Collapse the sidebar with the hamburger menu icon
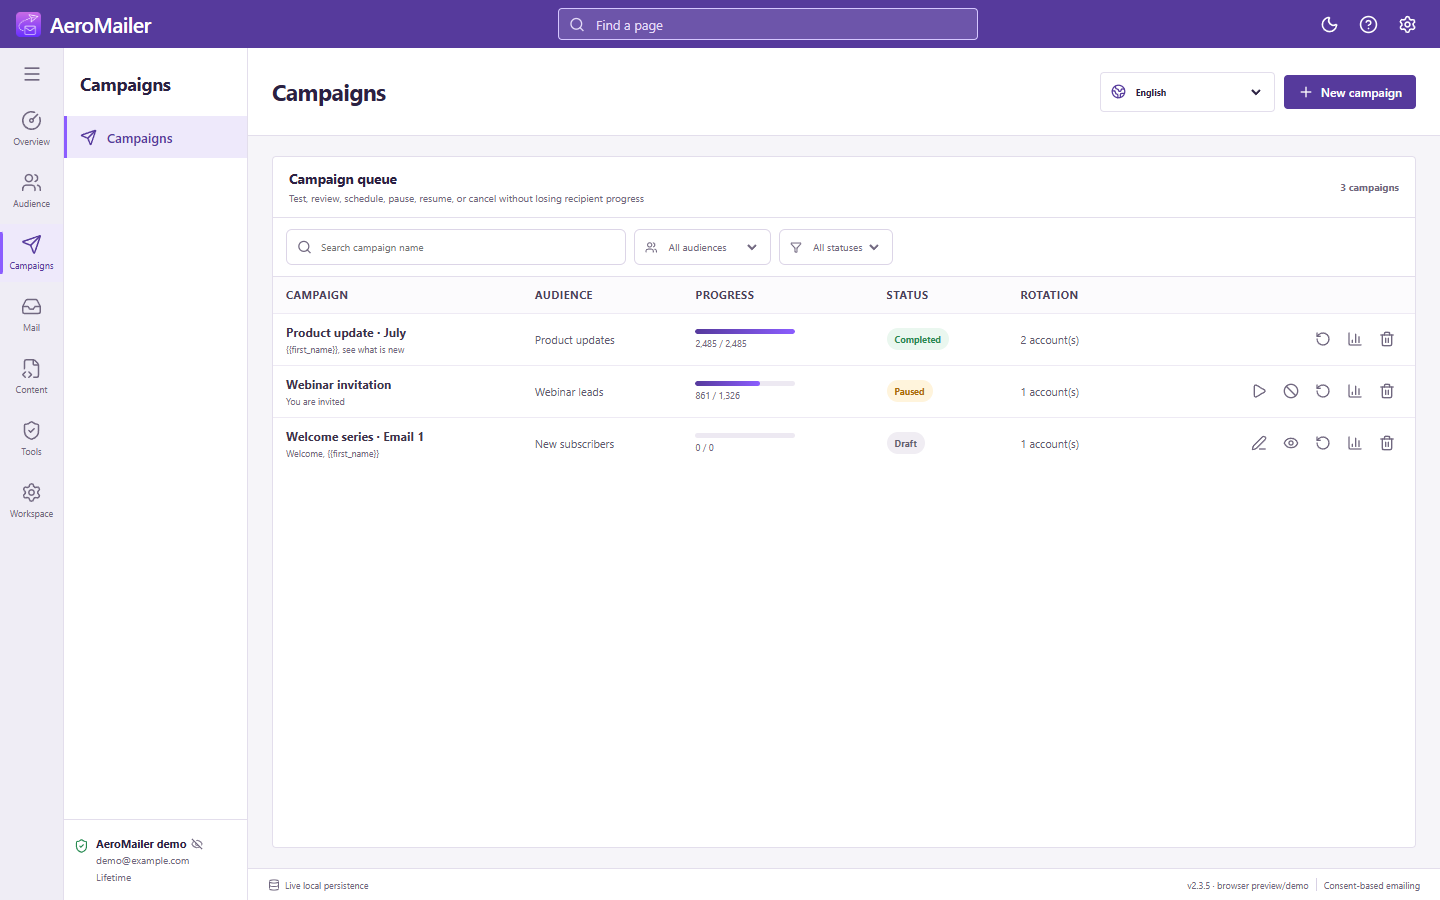1440x900 pixels. tap(32, 74)
